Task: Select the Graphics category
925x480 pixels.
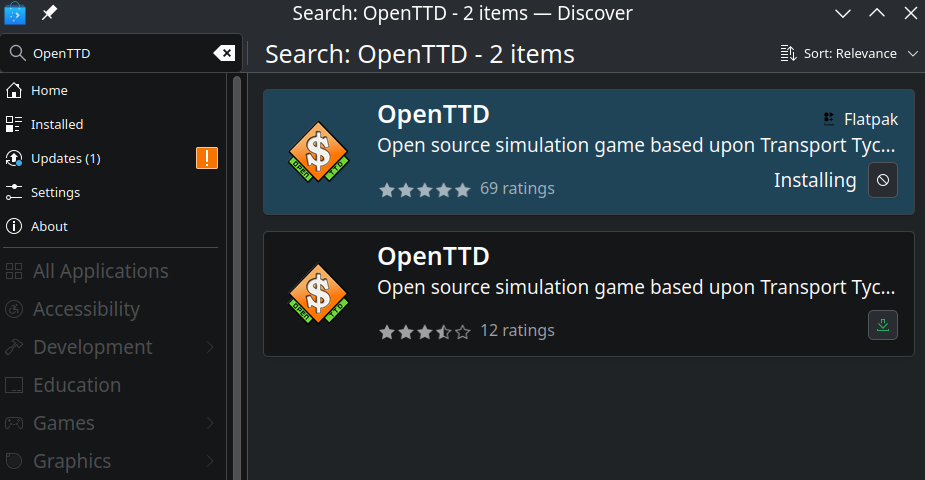Action: tap(113, 461)
